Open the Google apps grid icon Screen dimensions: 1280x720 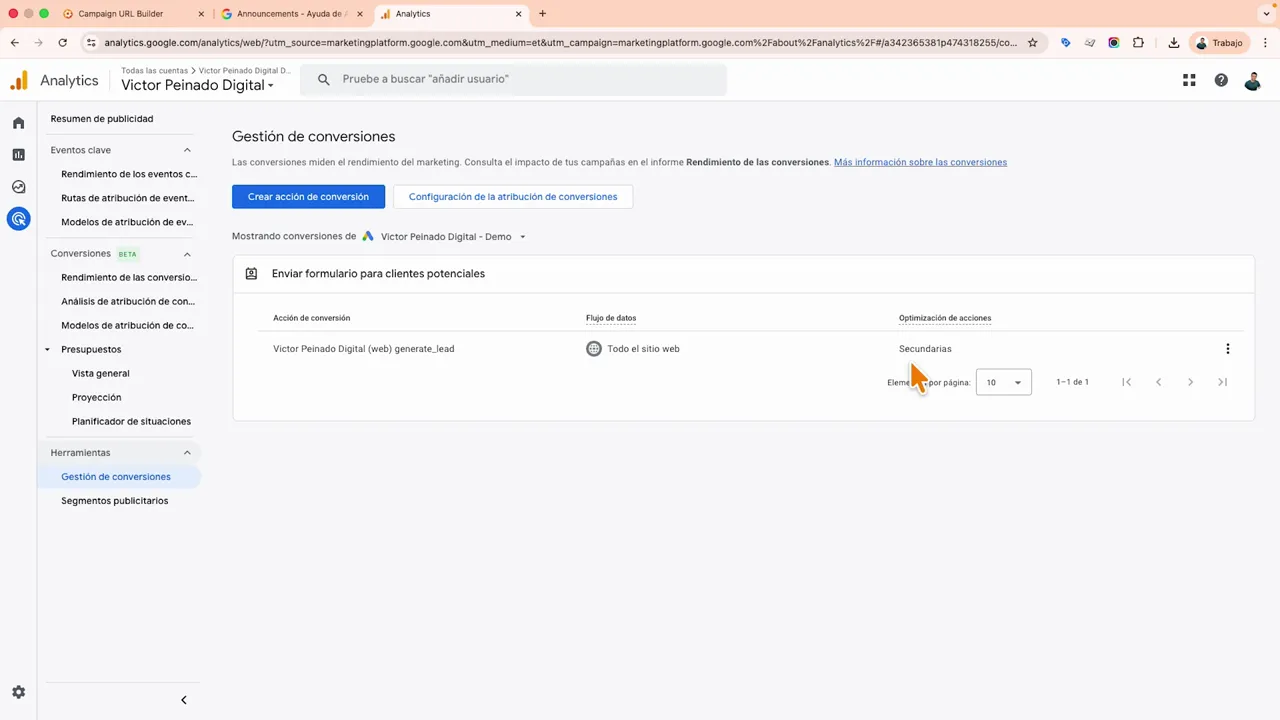pos(1189,80)
